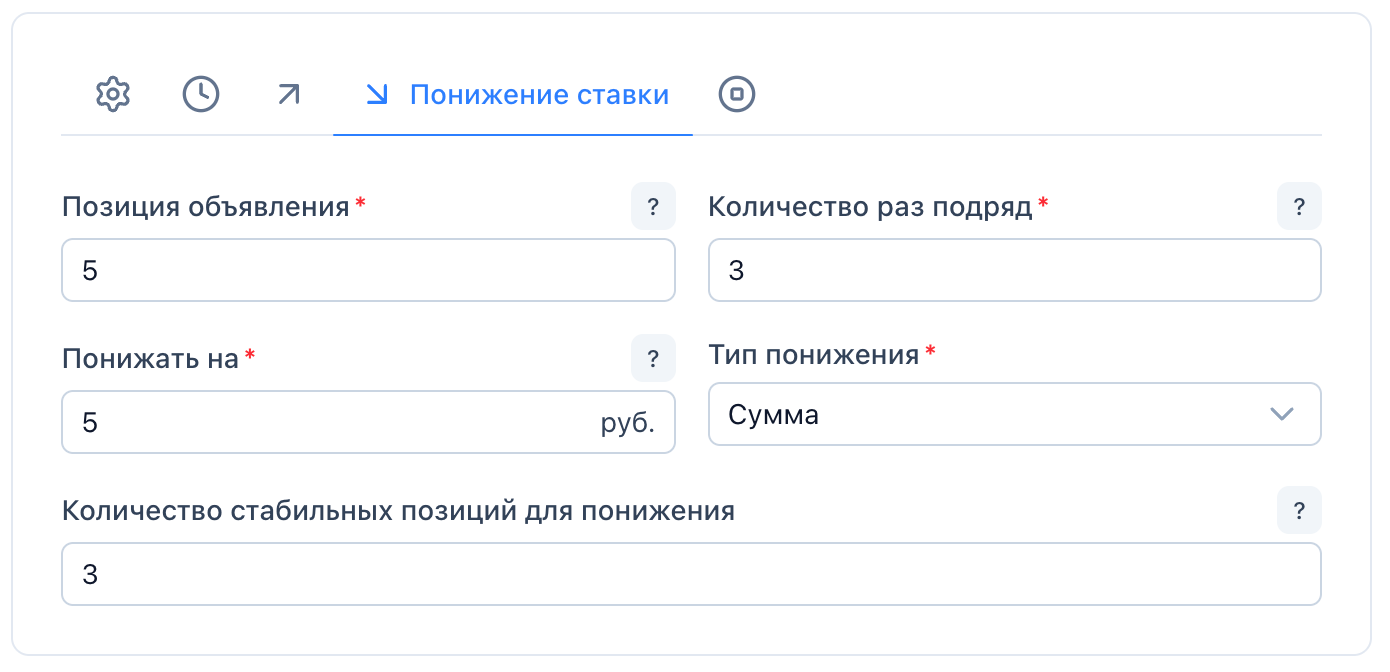Click the down-right arrow icon of active tab

click(x=377, y=95)
